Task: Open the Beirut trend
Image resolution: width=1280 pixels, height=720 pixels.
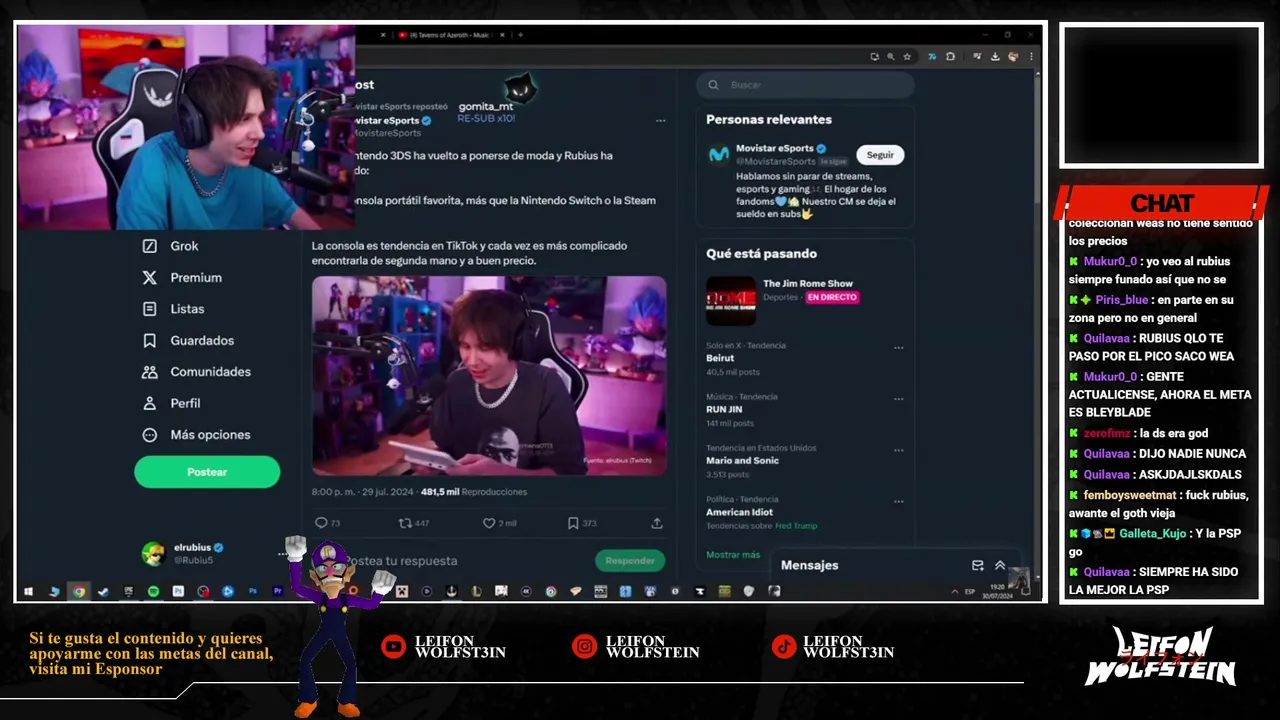Action: 720,358
